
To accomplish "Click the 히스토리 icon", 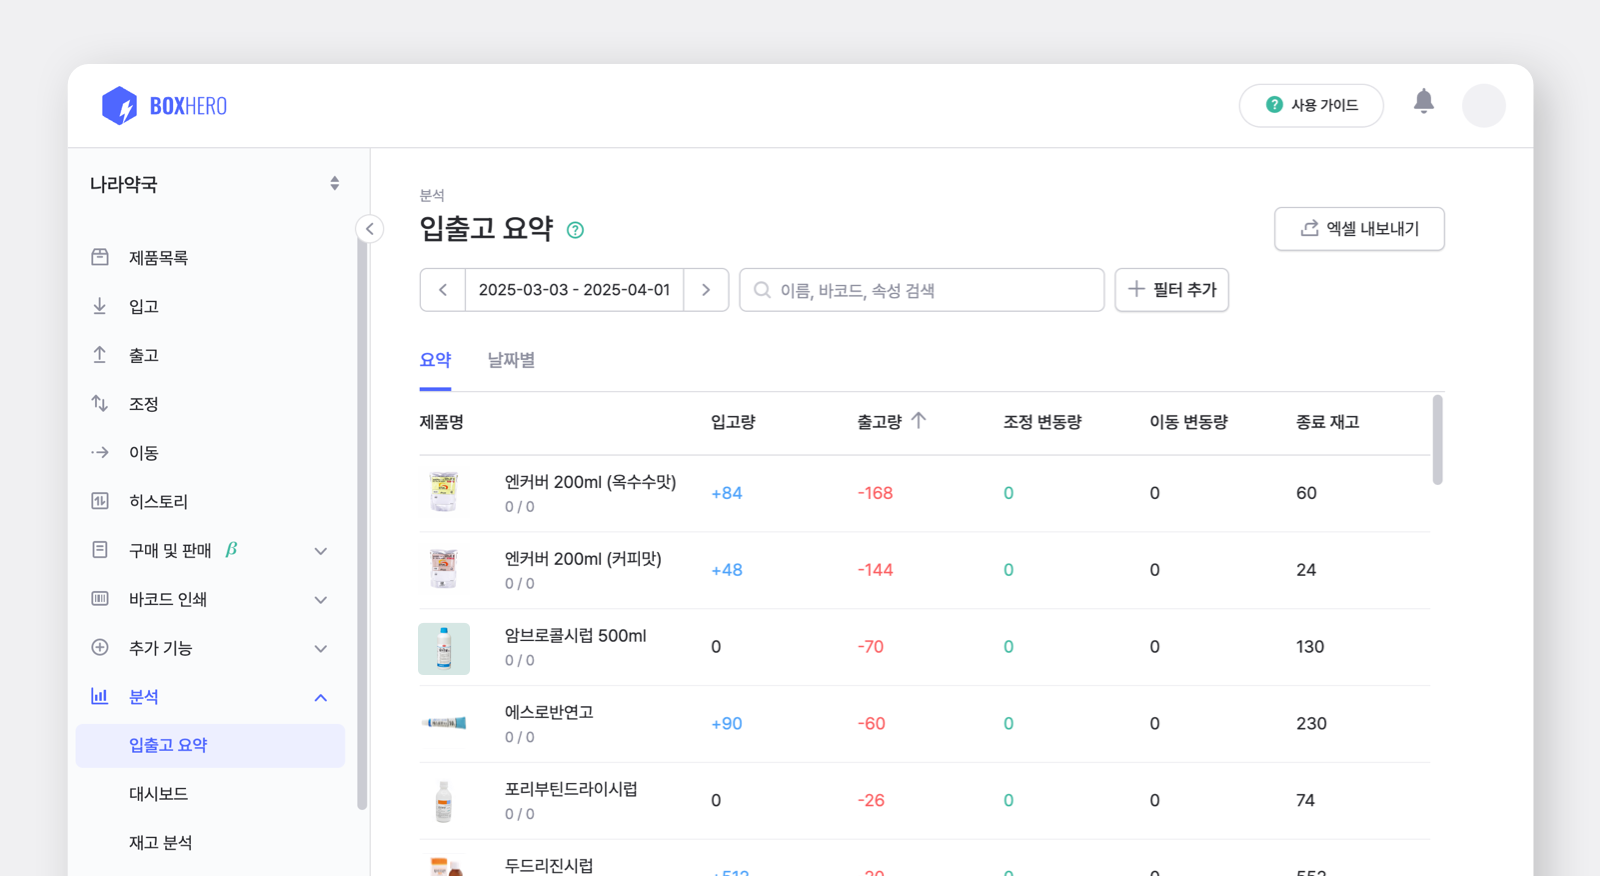I will [100, 501].
